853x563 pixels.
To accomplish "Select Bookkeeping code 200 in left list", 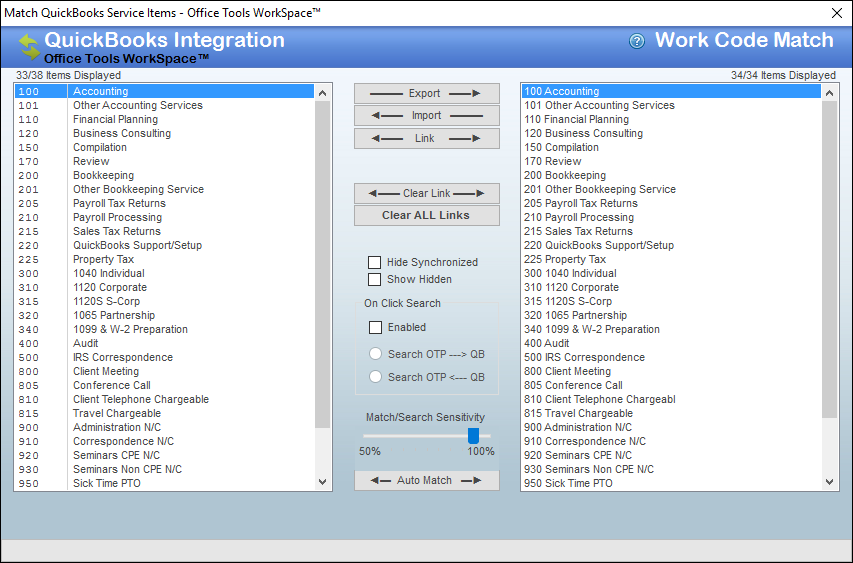I will click(165, 176).
